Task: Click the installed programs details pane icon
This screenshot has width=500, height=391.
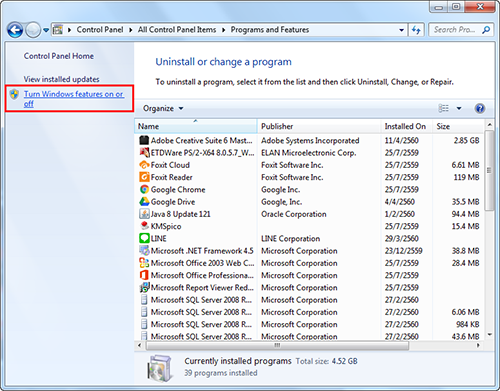Action: click(160, 368)
